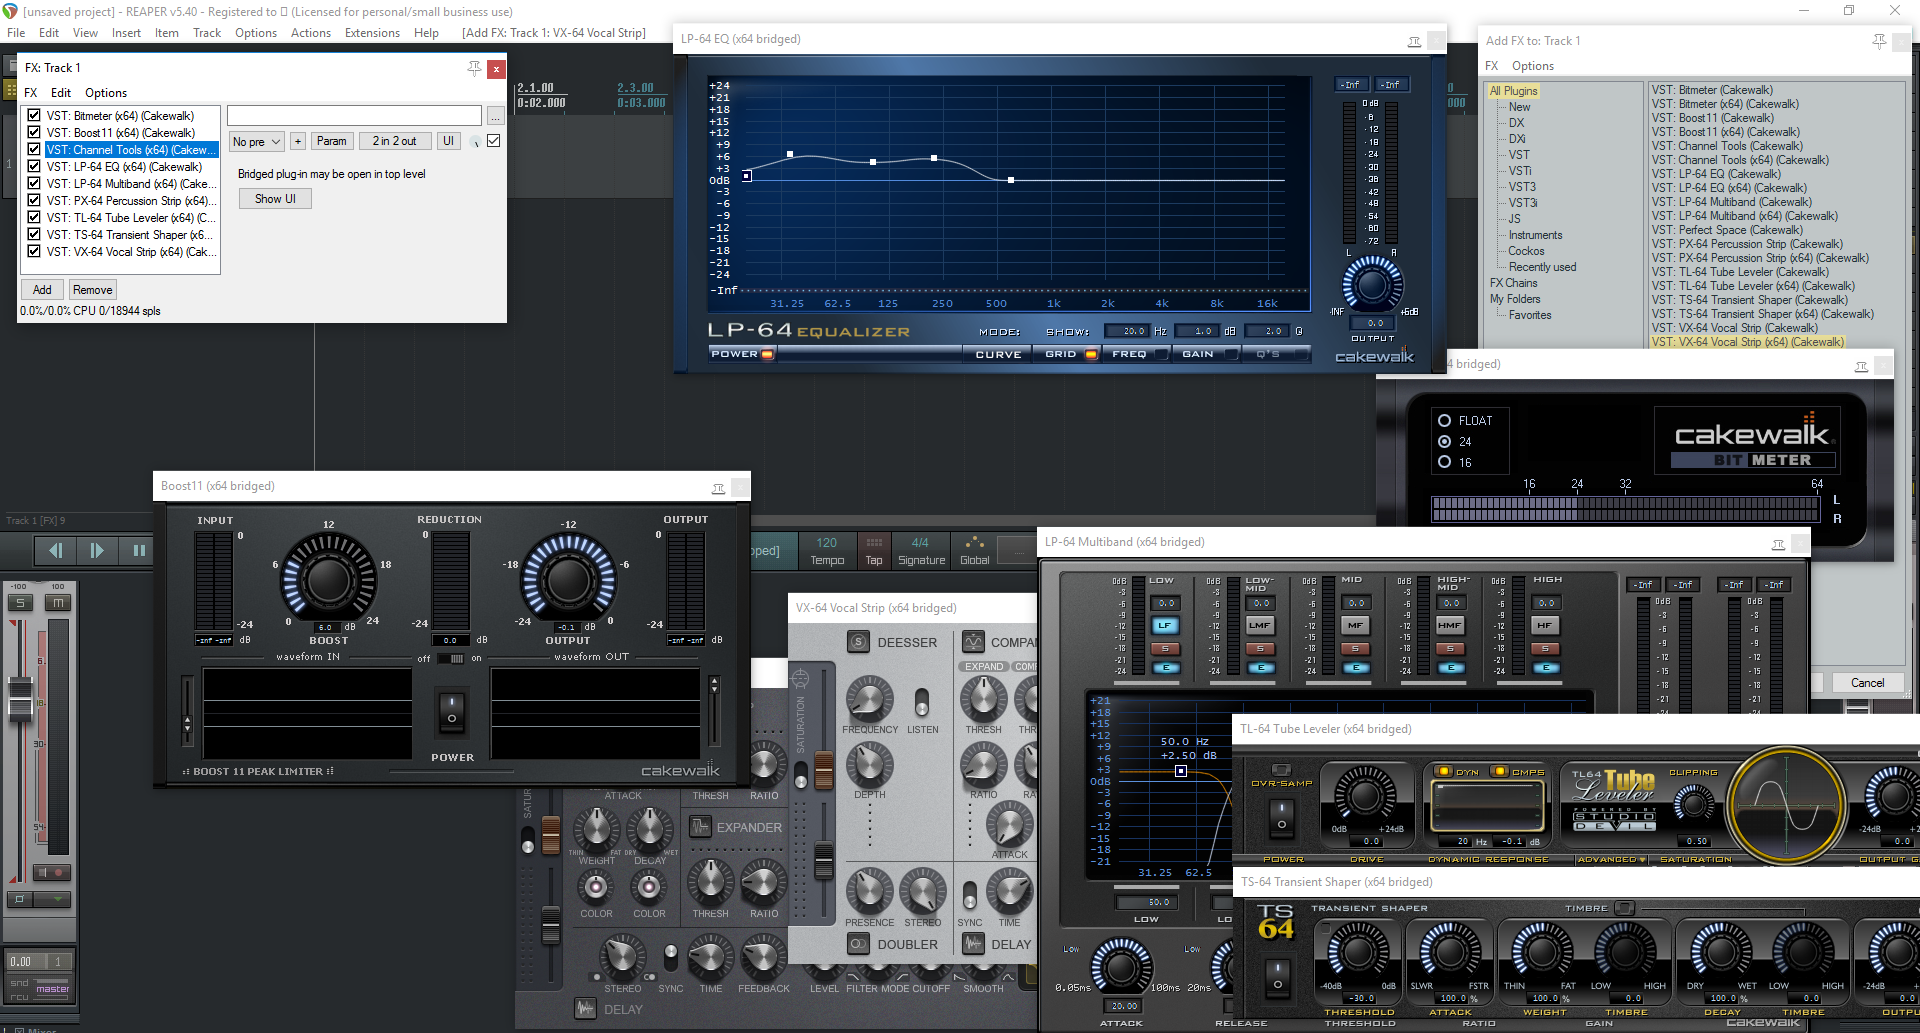Image resolution: width=1920 pixels, height=1033 pixels.
Task: Mute Track 1 using the M button
Action: [58, 603]
